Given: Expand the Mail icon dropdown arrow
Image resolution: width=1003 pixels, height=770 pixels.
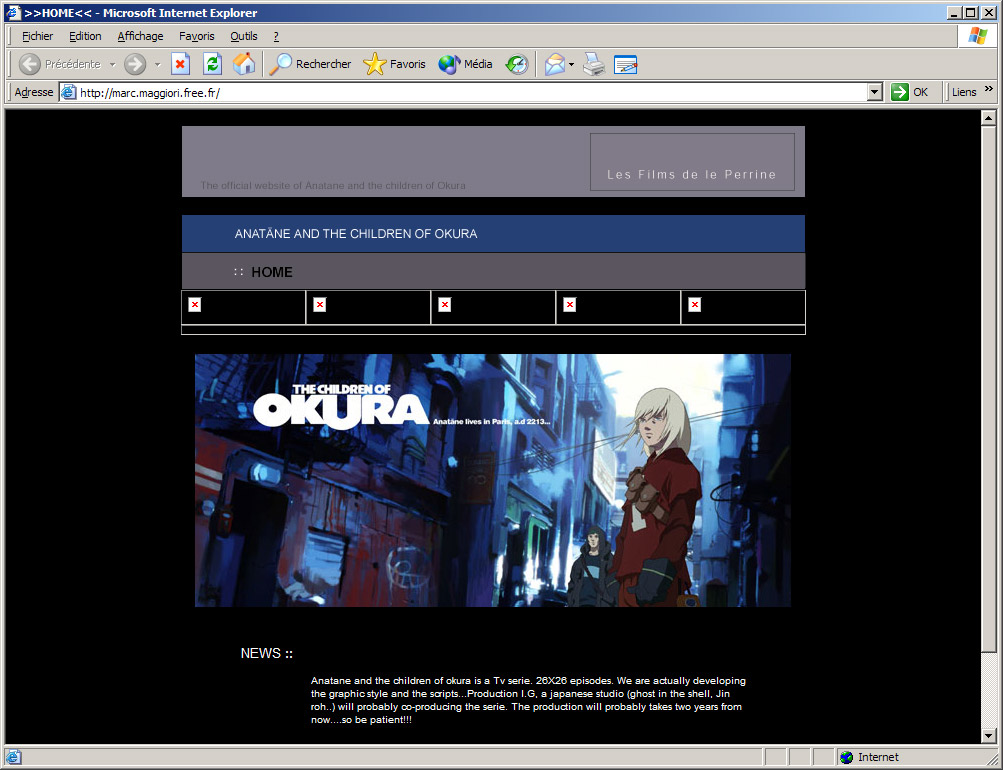Looking at the screenshot, I should pyautogui.click(x=571, y=65).
